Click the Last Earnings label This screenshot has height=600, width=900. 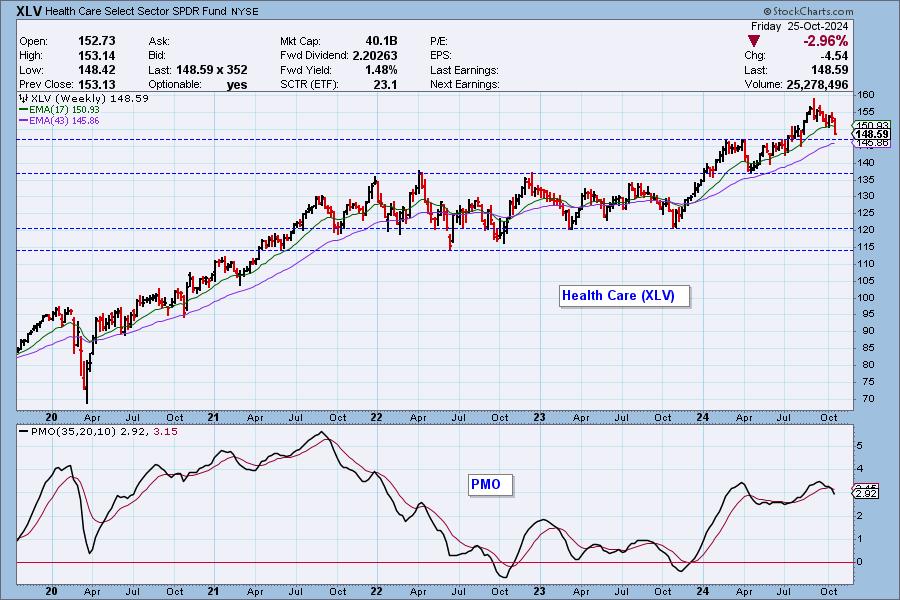[x=464, y=70]
